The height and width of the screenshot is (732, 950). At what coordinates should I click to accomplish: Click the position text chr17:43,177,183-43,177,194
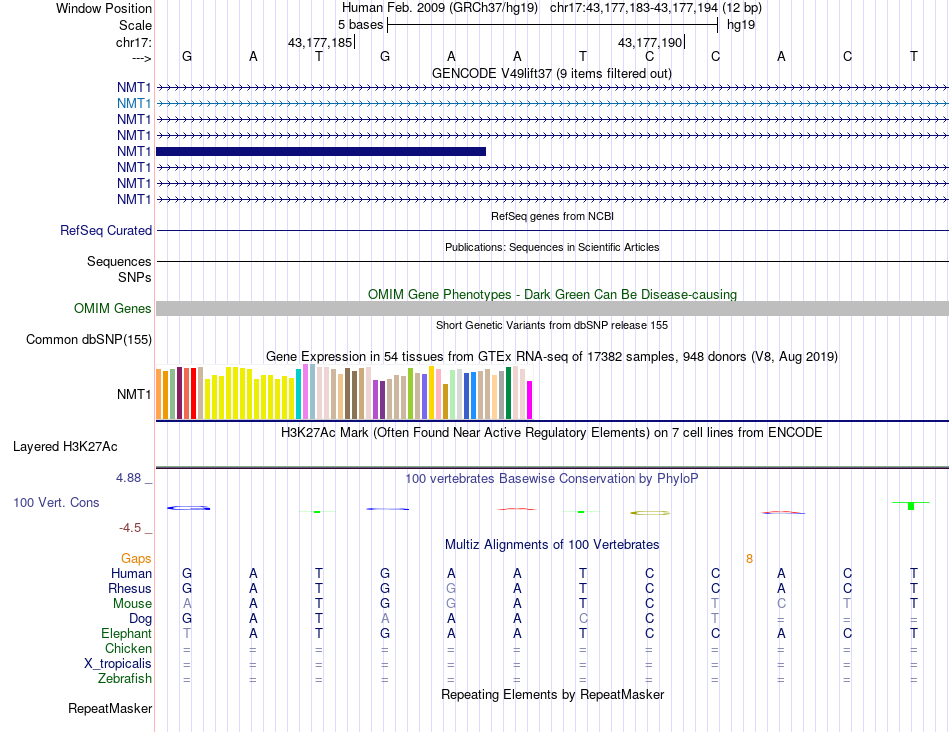[634, 8]
